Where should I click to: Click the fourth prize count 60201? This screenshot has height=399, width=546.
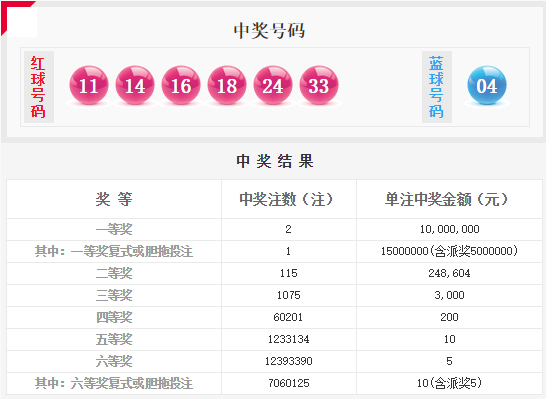288,317
